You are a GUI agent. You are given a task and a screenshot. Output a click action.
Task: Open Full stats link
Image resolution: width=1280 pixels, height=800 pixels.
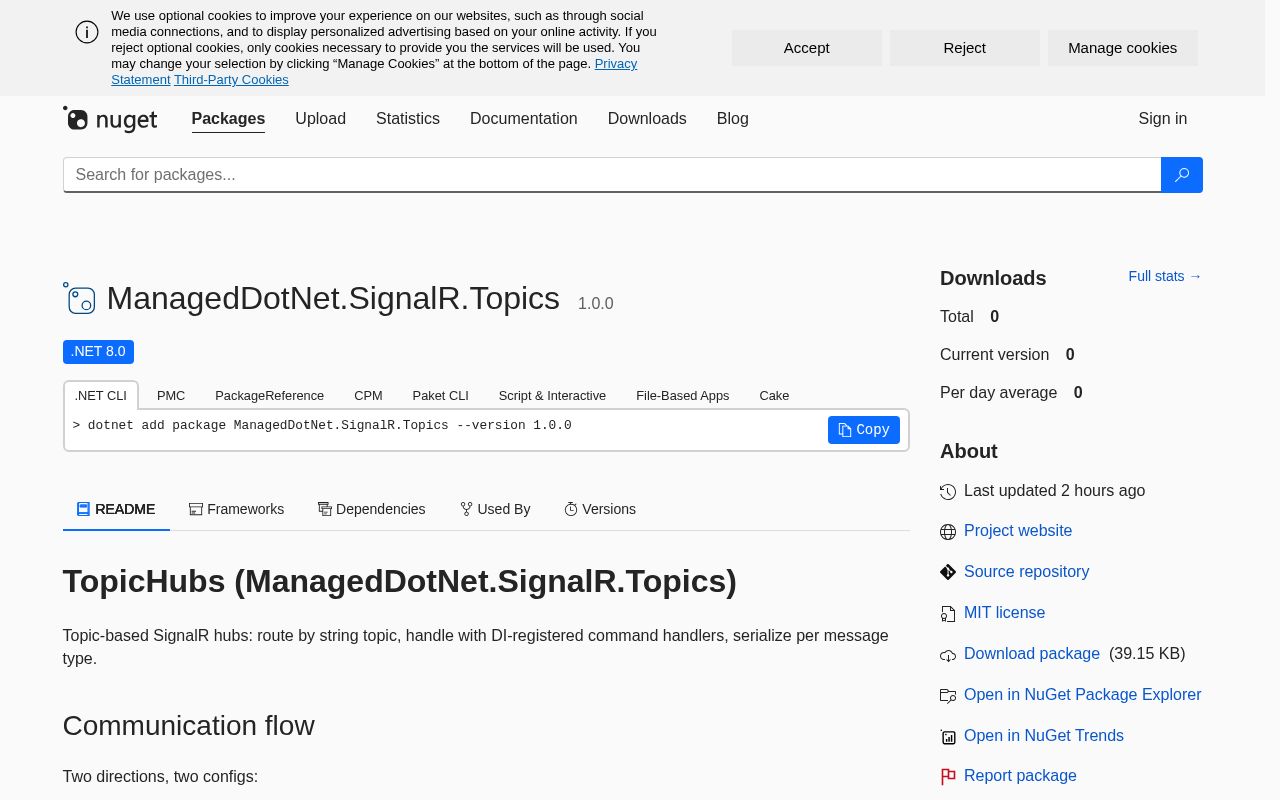(x=1165, y=276)
